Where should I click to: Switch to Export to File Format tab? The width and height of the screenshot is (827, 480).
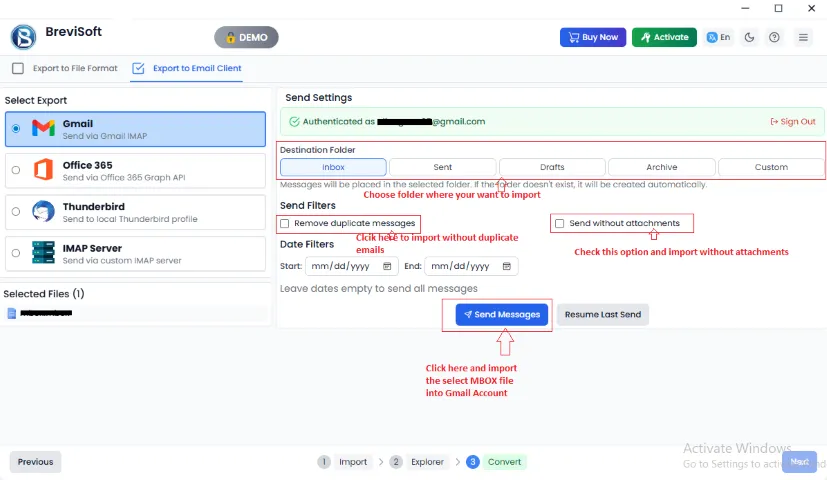(x=65, y=69)
